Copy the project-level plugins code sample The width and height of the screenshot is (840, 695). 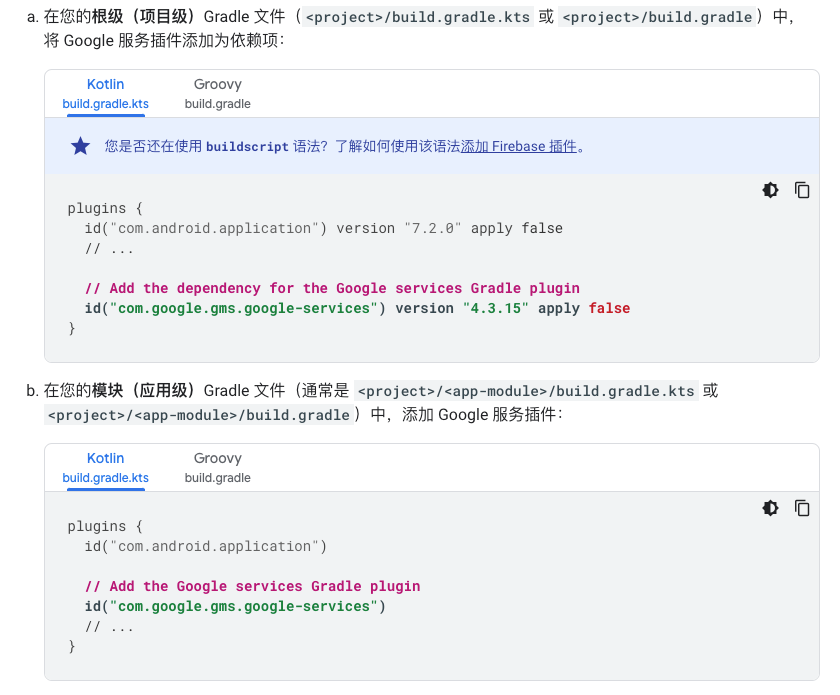click(802, 190)
